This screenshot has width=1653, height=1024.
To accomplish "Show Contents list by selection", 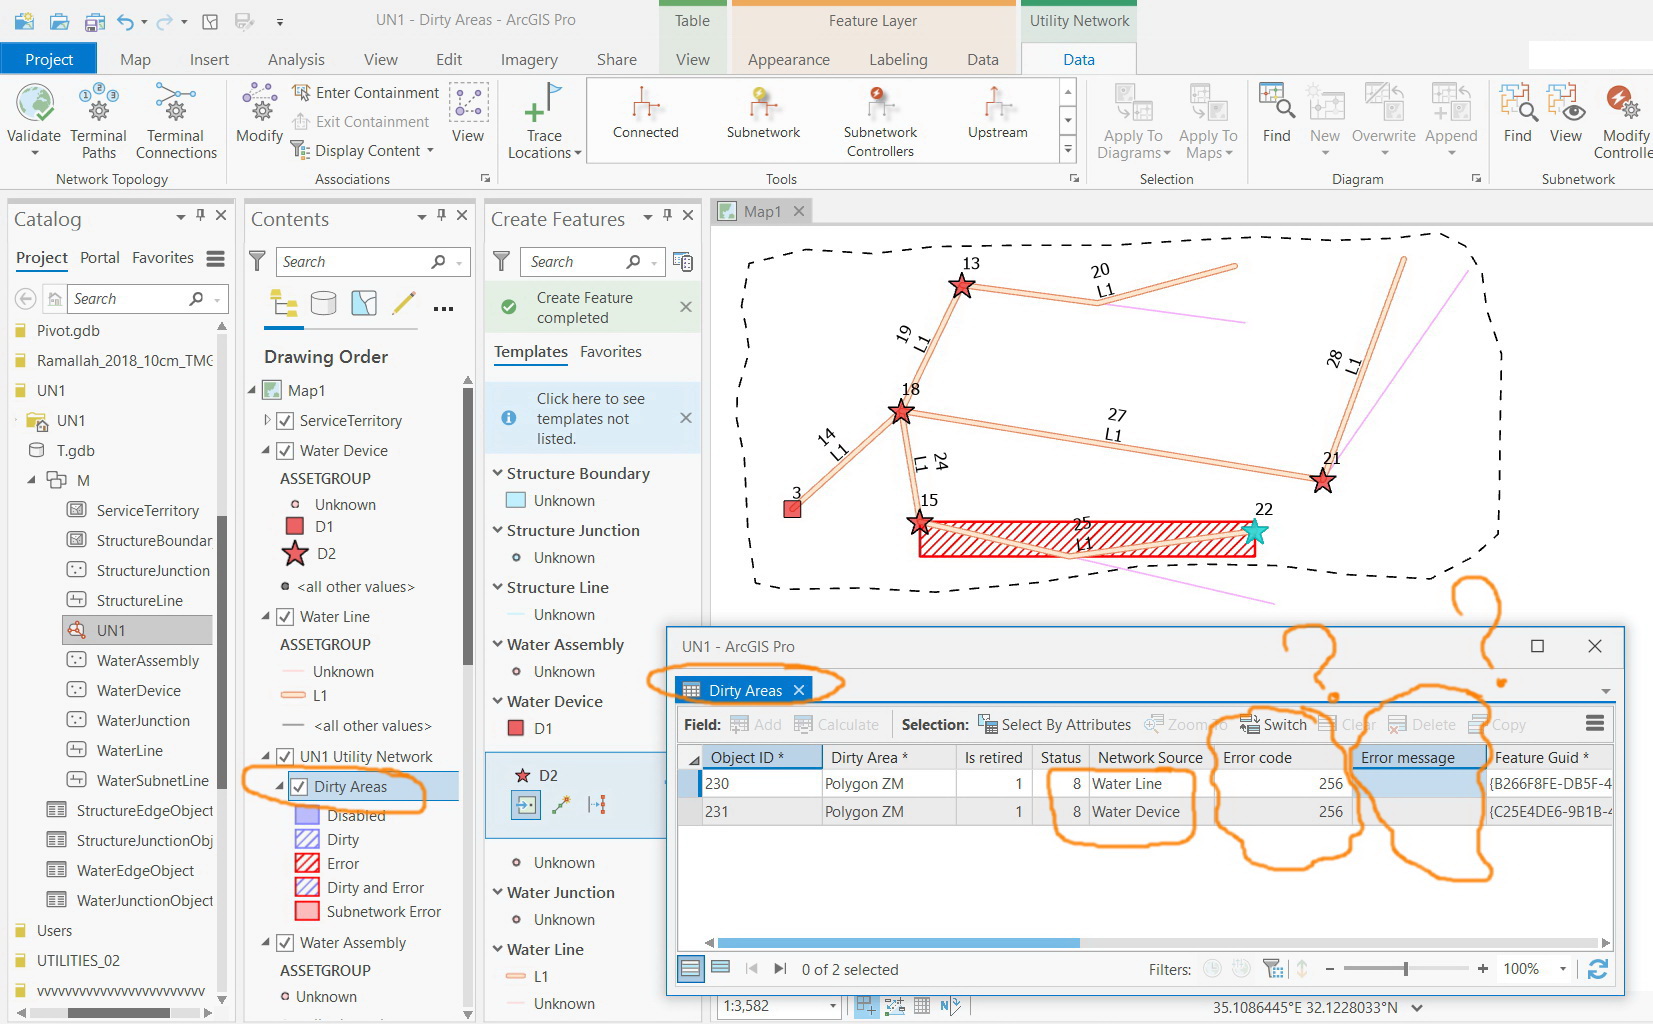I will [x=364, y=303].
